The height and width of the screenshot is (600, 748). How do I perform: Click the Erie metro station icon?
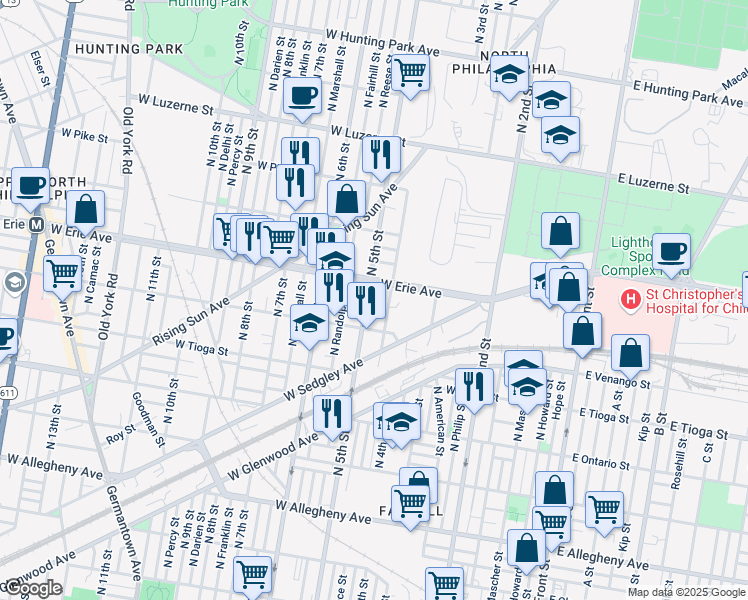36,224
